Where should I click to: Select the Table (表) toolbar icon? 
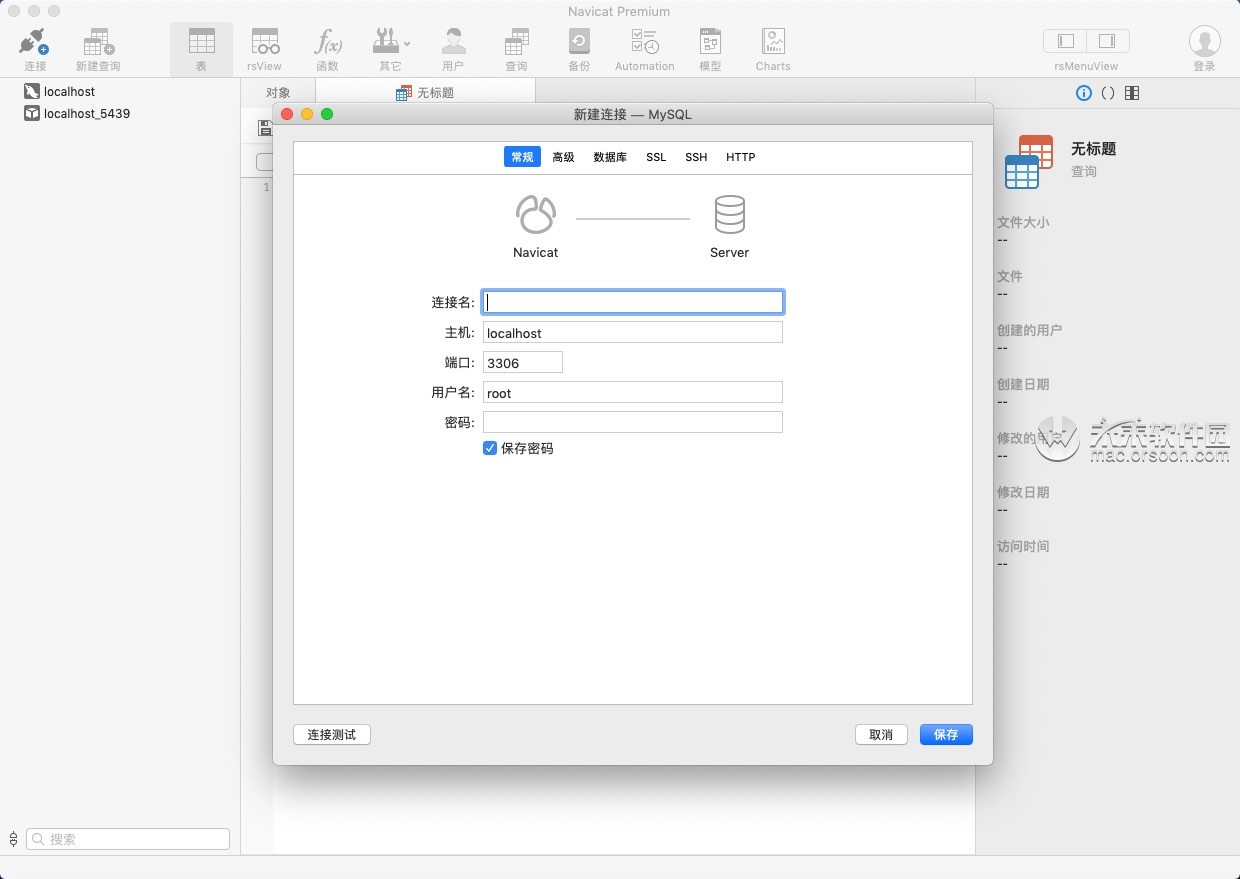tap(201, 42)
